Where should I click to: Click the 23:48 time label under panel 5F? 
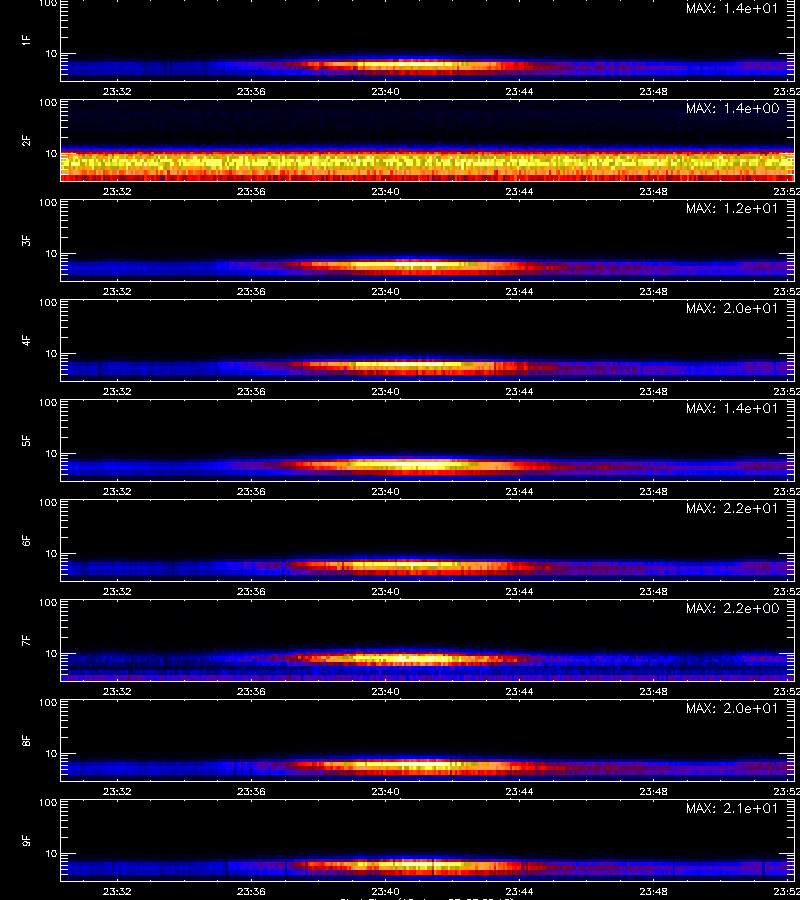click(653, 491)
